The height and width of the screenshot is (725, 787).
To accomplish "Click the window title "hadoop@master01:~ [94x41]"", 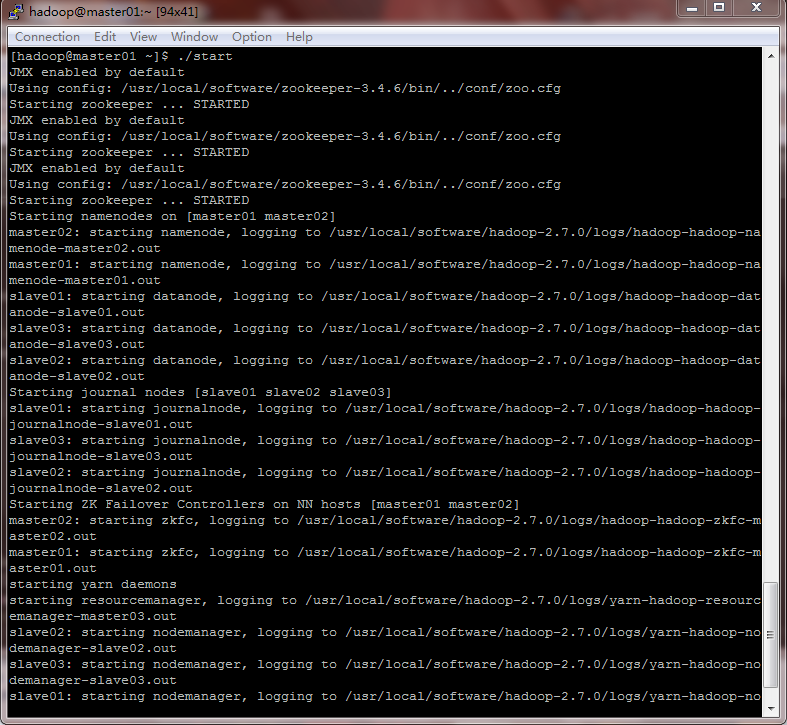I will (113, 11).
